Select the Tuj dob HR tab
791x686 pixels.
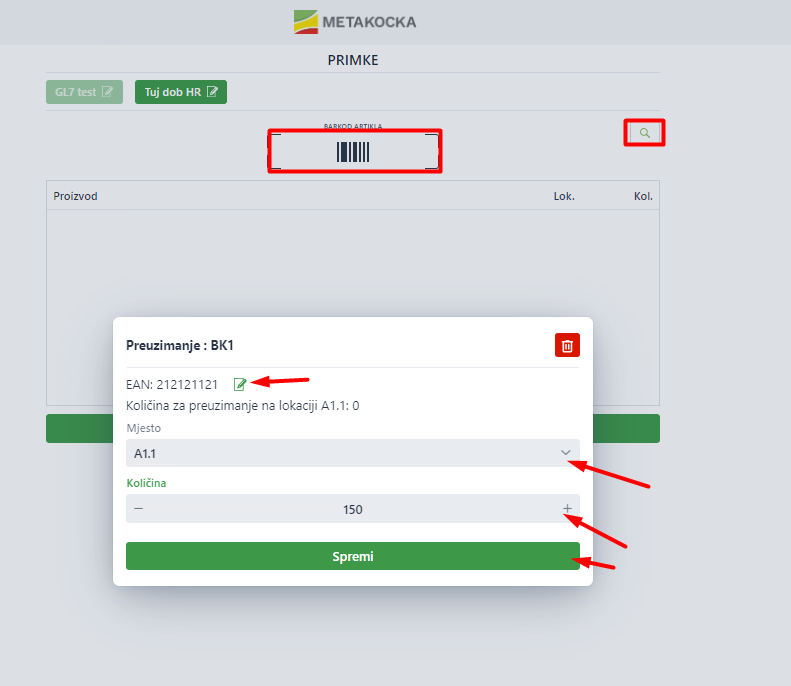click(x=181, y=92)
